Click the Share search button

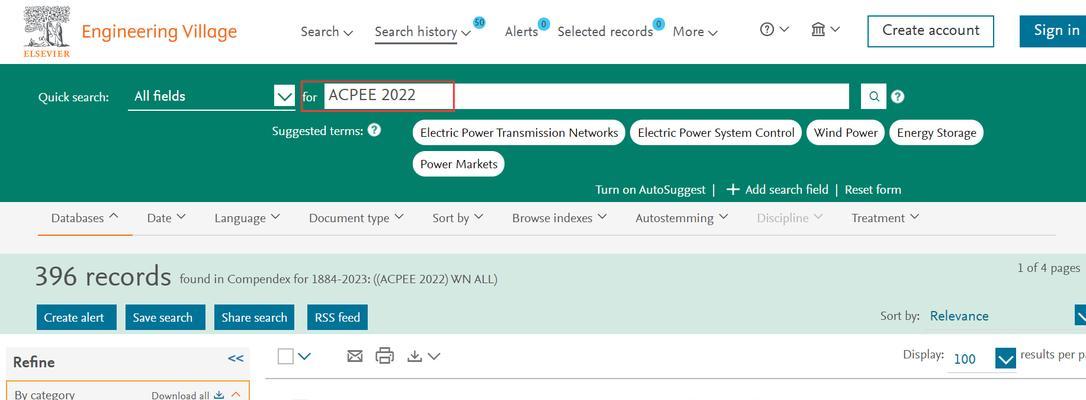pos(254,318)
